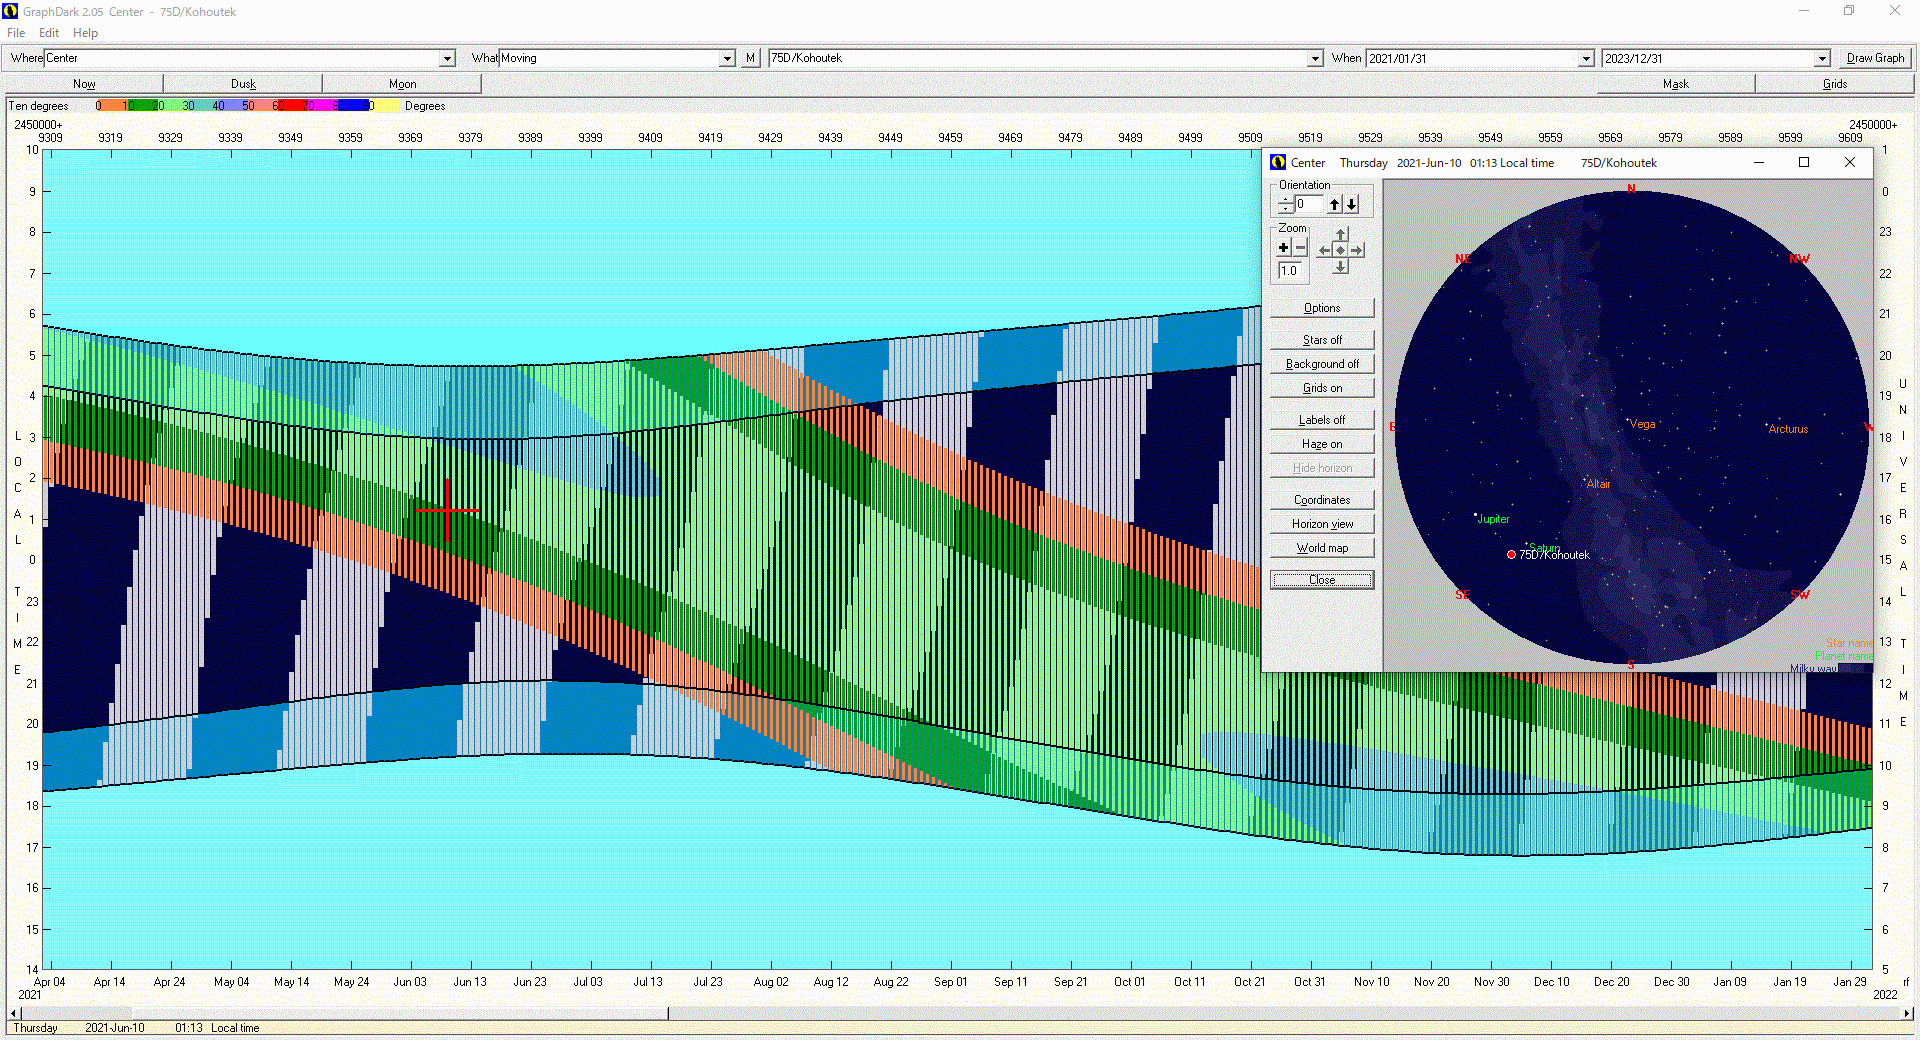
Task: Click the Dusk button
Action: 243,84
